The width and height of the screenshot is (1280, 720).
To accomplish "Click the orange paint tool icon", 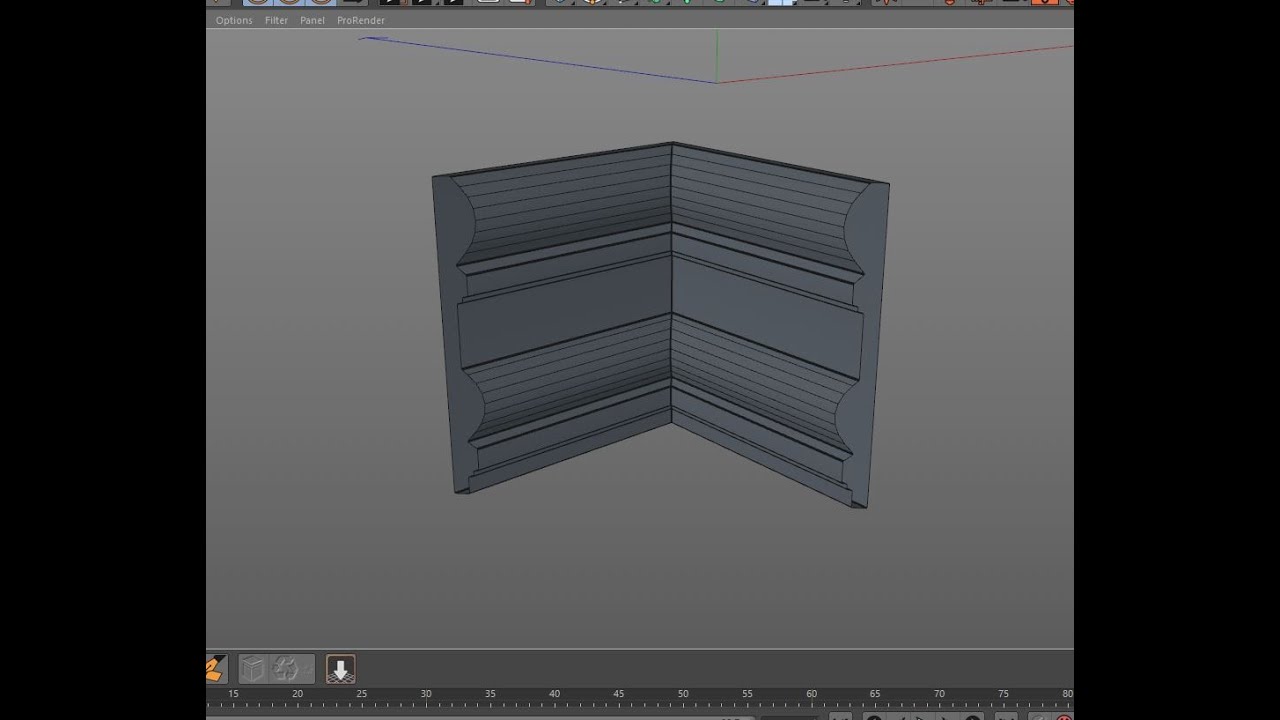I will point(216,669).
